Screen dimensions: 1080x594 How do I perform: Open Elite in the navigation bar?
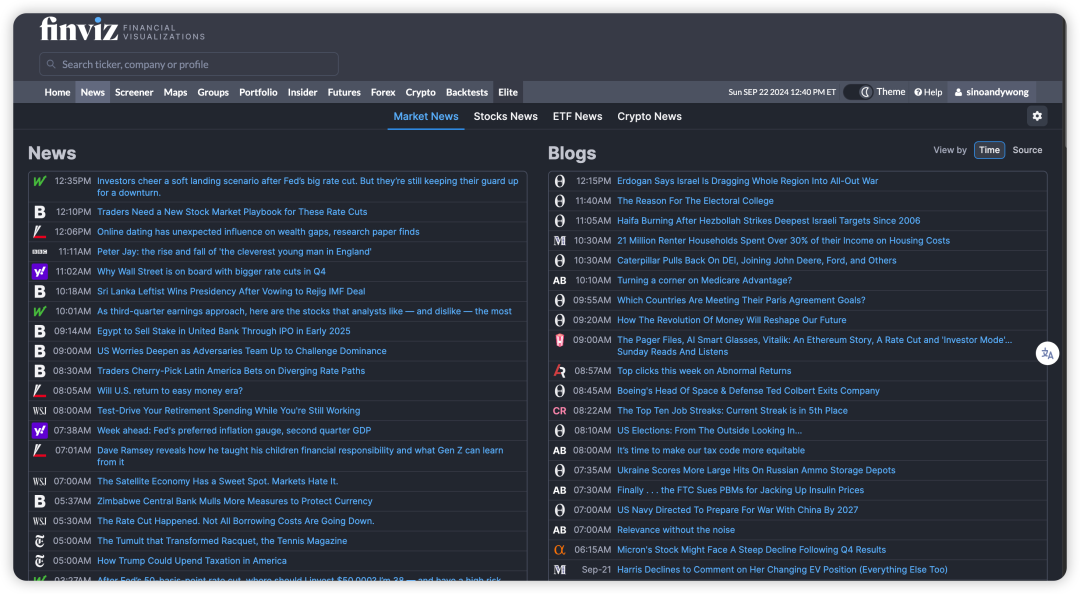[508, 92]
